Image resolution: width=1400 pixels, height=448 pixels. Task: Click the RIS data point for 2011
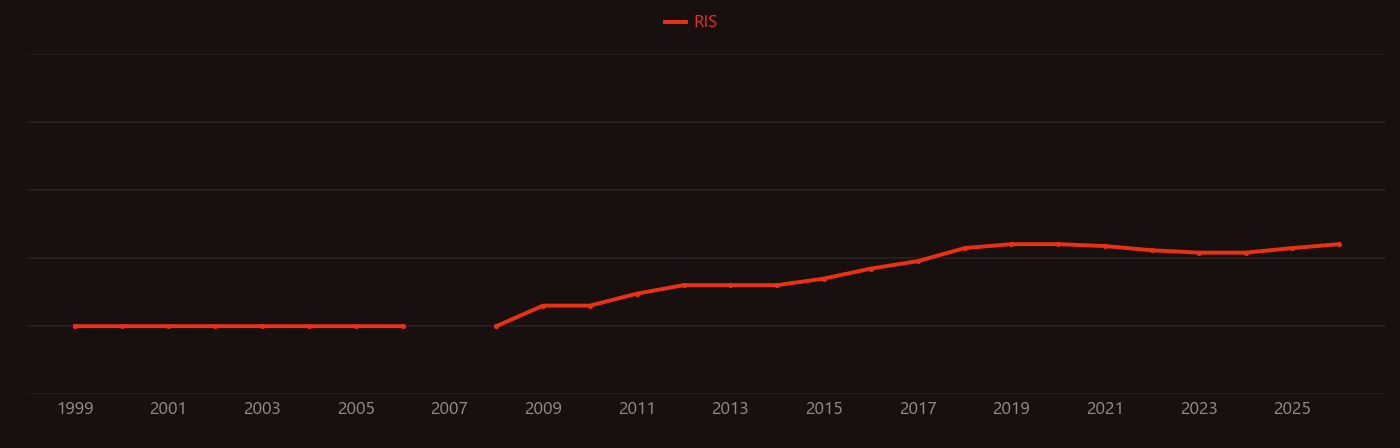pos(637,293)
